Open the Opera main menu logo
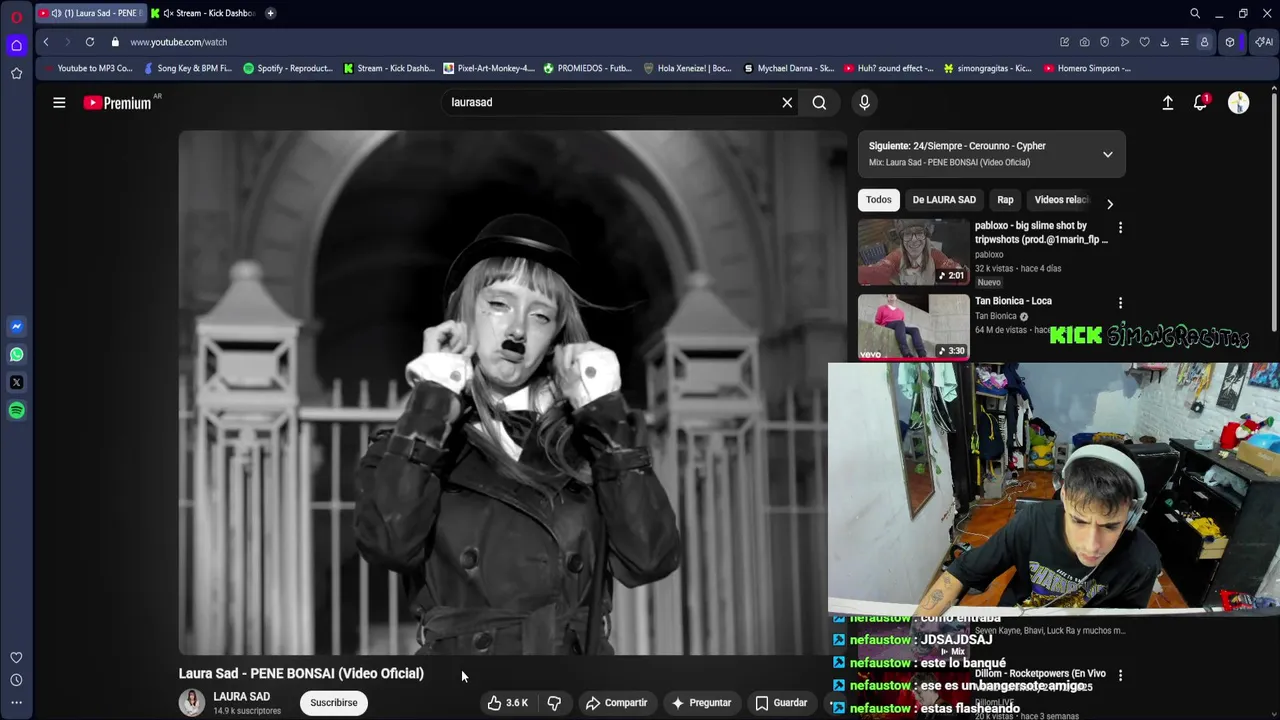 (16, 17)
